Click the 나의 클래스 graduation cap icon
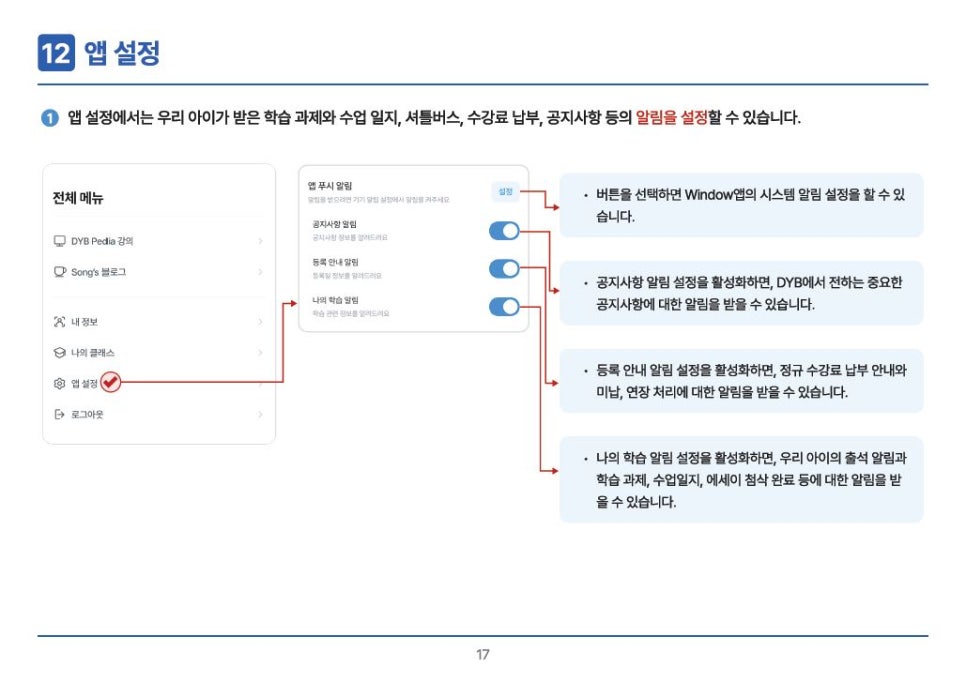The height and width of the screenshot is (682, 966). pyautogui.click(x=58, y=351)
